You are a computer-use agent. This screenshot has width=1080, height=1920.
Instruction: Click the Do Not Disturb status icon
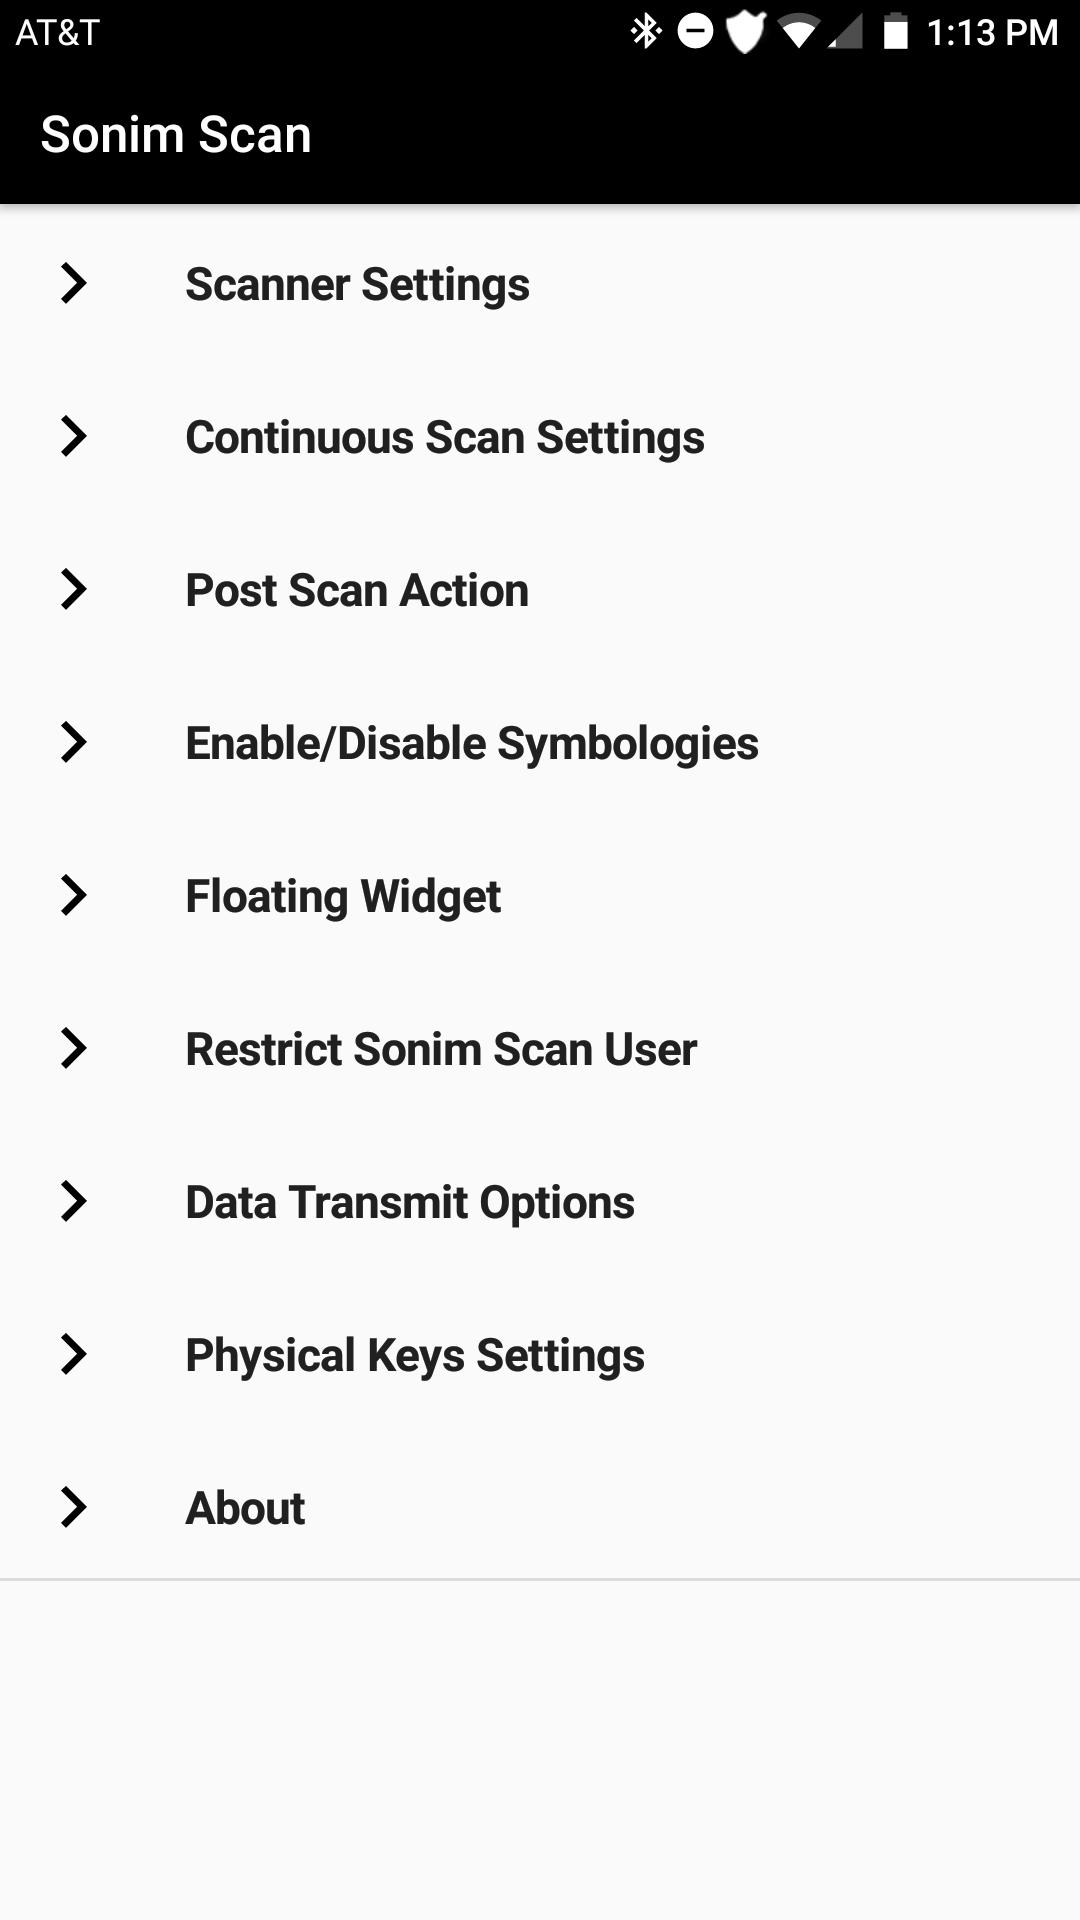click(695, 32)
